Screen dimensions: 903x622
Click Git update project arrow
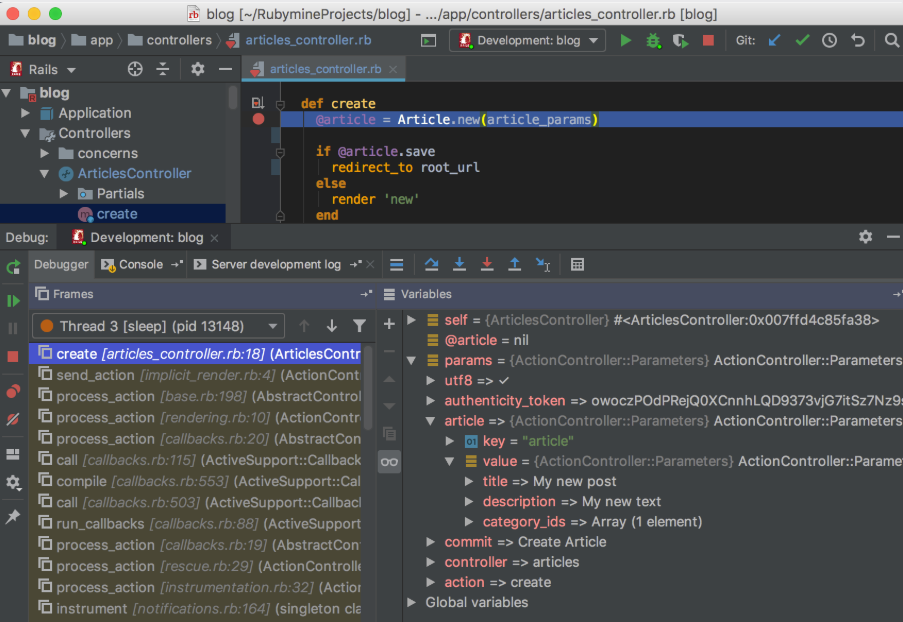(775, 40)
